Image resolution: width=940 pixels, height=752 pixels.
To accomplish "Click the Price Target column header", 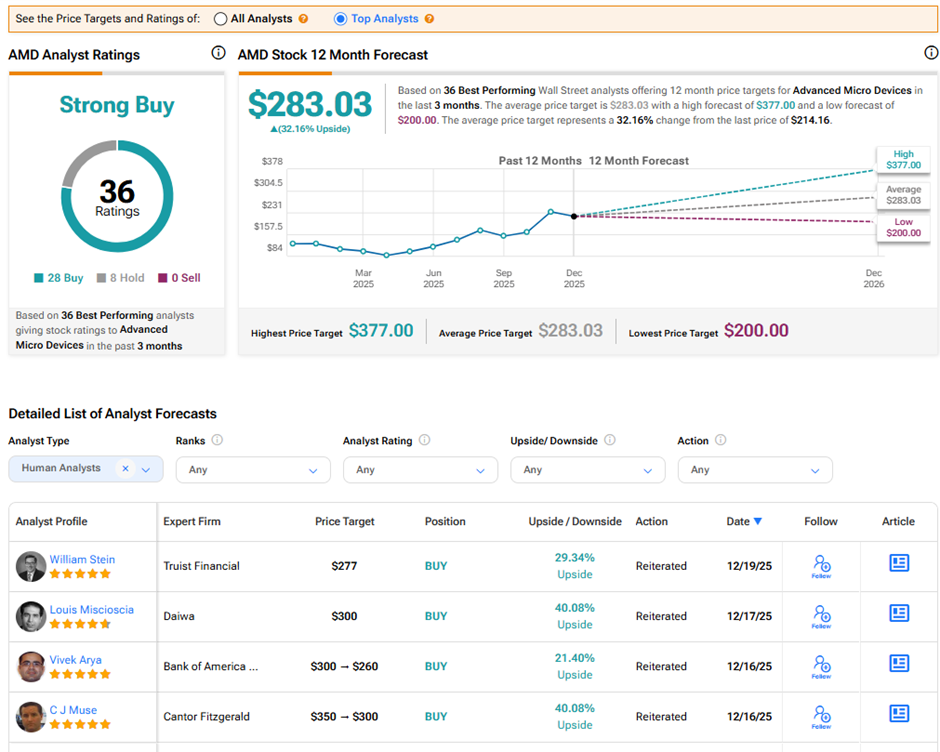I will (x=343, y=521).
